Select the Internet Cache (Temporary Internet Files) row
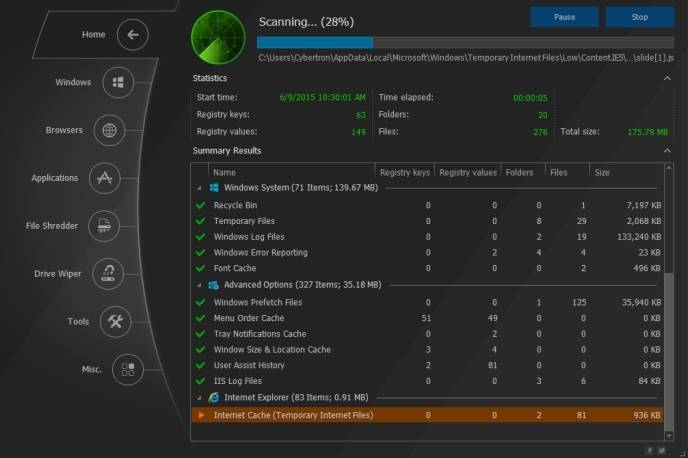 click(x=428, y=415)
